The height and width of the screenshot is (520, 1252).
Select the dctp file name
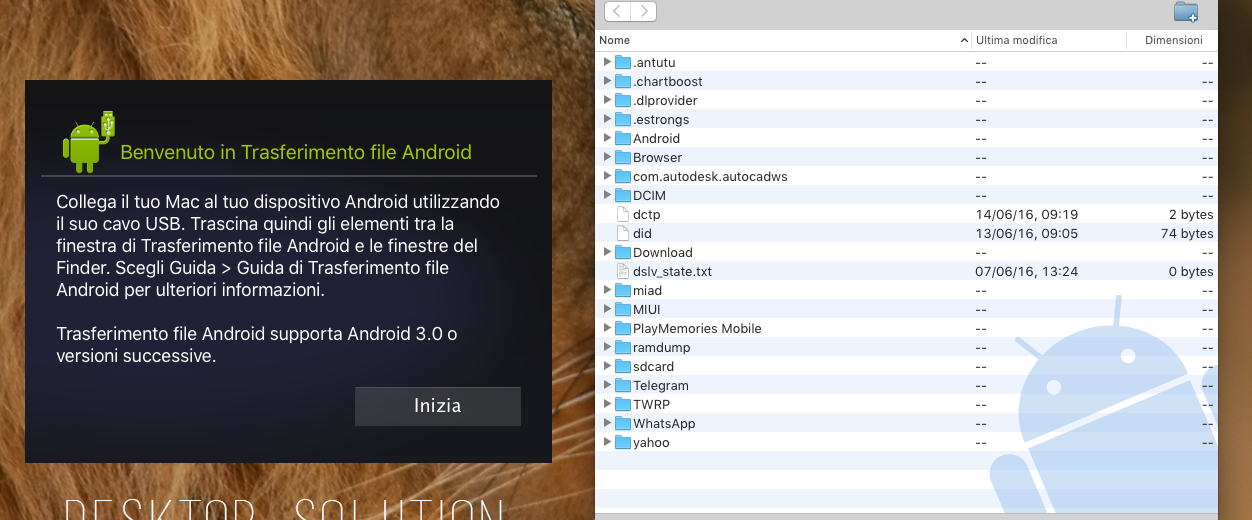point(647,214)
